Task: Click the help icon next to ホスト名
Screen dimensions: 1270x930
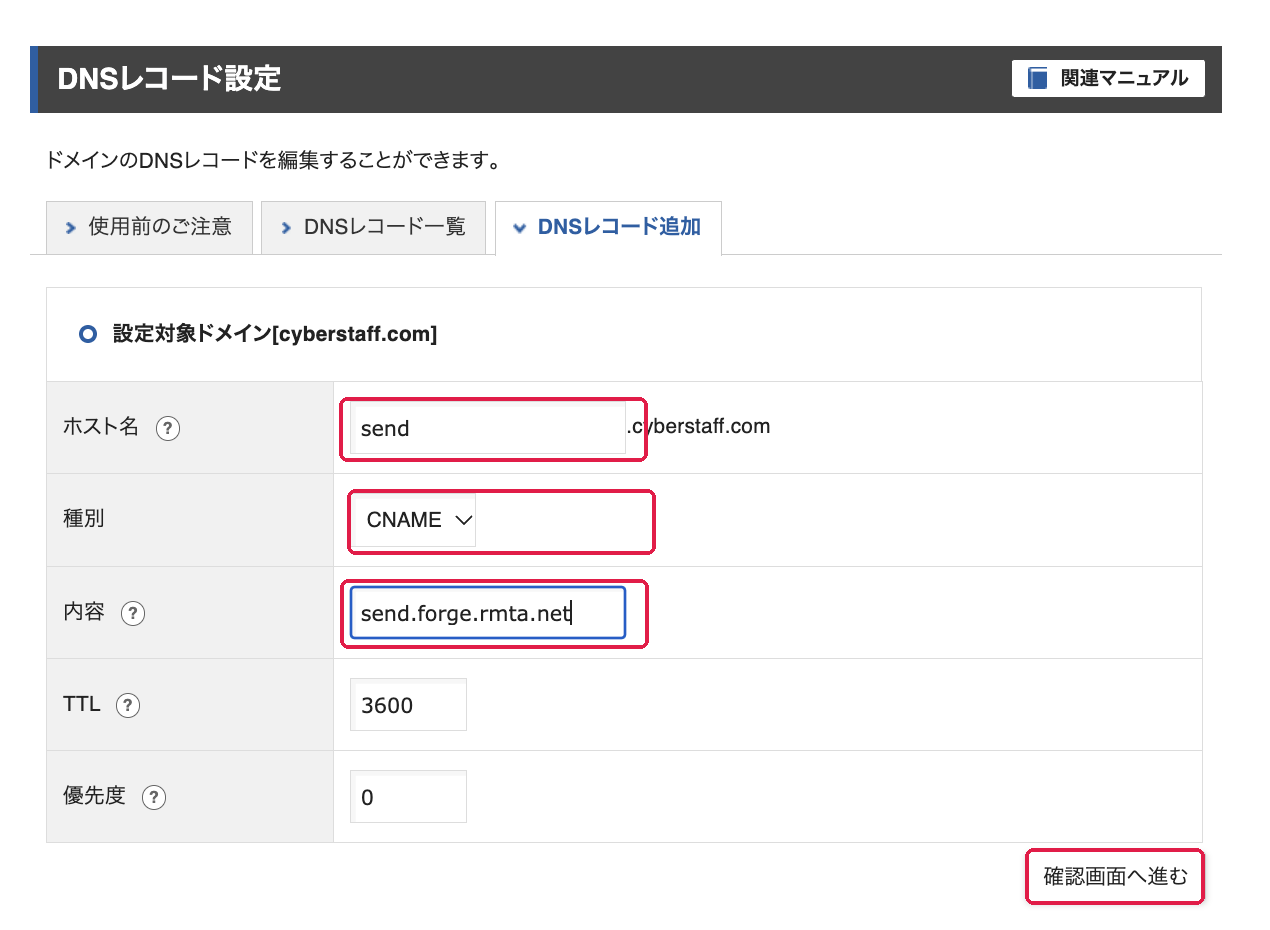Action: tap(168, 429)
